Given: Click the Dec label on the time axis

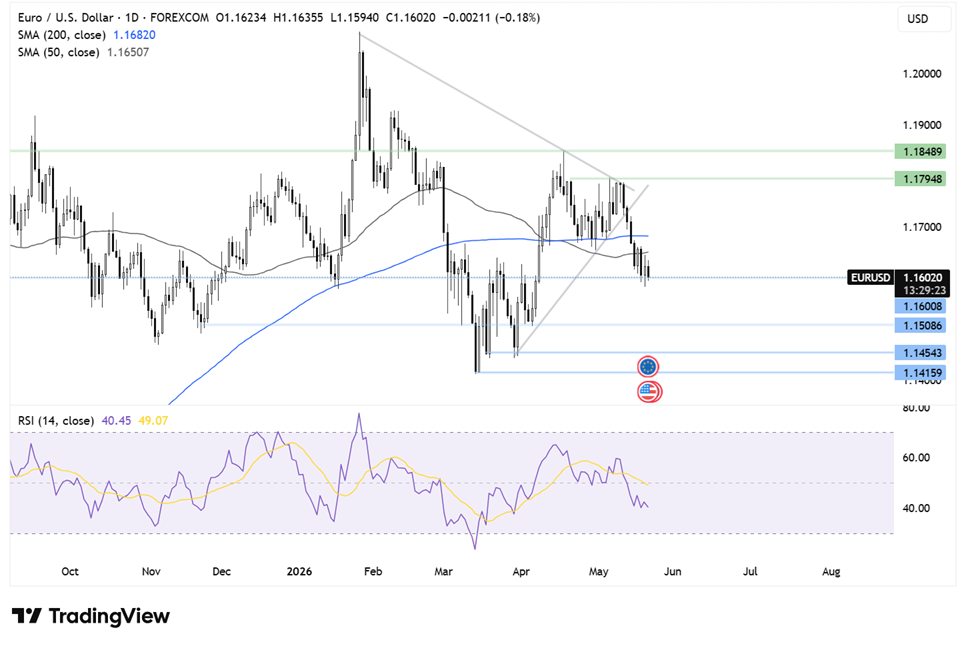Looking at the screenshot, I should [222, 571].
